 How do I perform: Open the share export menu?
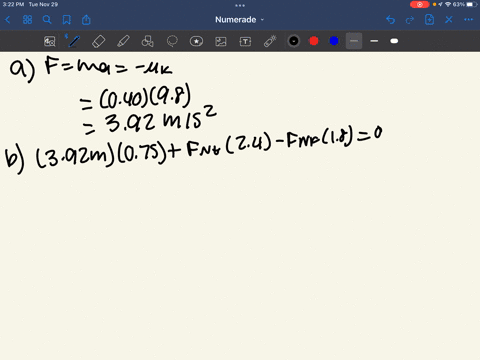click(86, 20)
